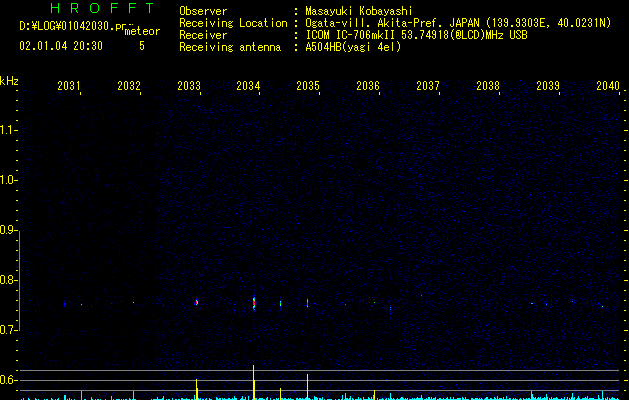Click time marker 2040
Screen dimensions: 629x400
point(608,86)
